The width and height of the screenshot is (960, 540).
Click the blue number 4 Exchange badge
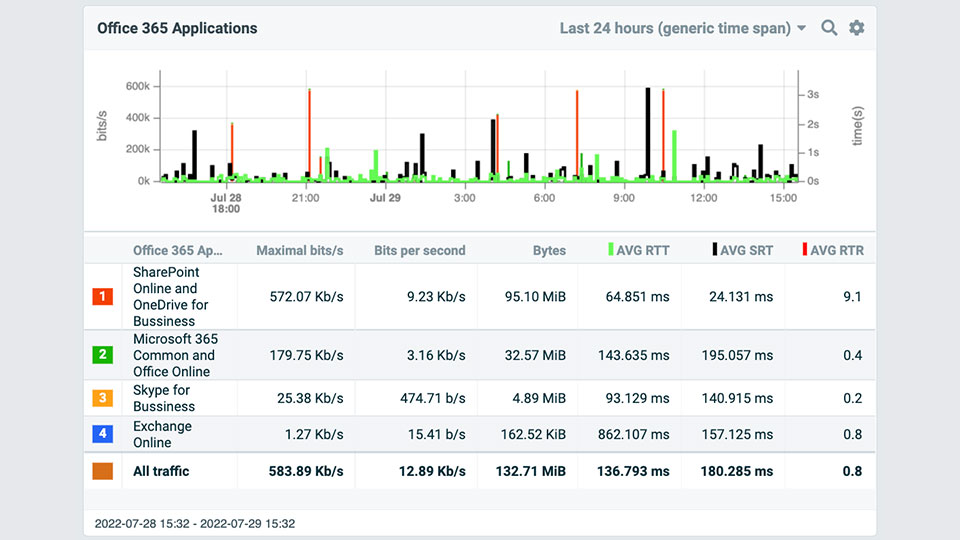point(102,434)
